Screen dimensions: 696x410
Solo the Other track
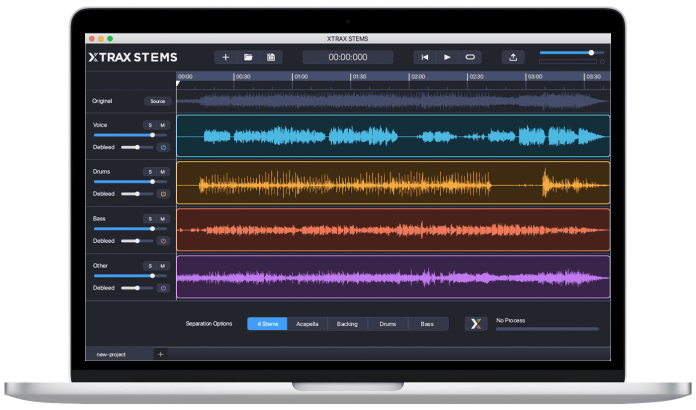(150, 266)
